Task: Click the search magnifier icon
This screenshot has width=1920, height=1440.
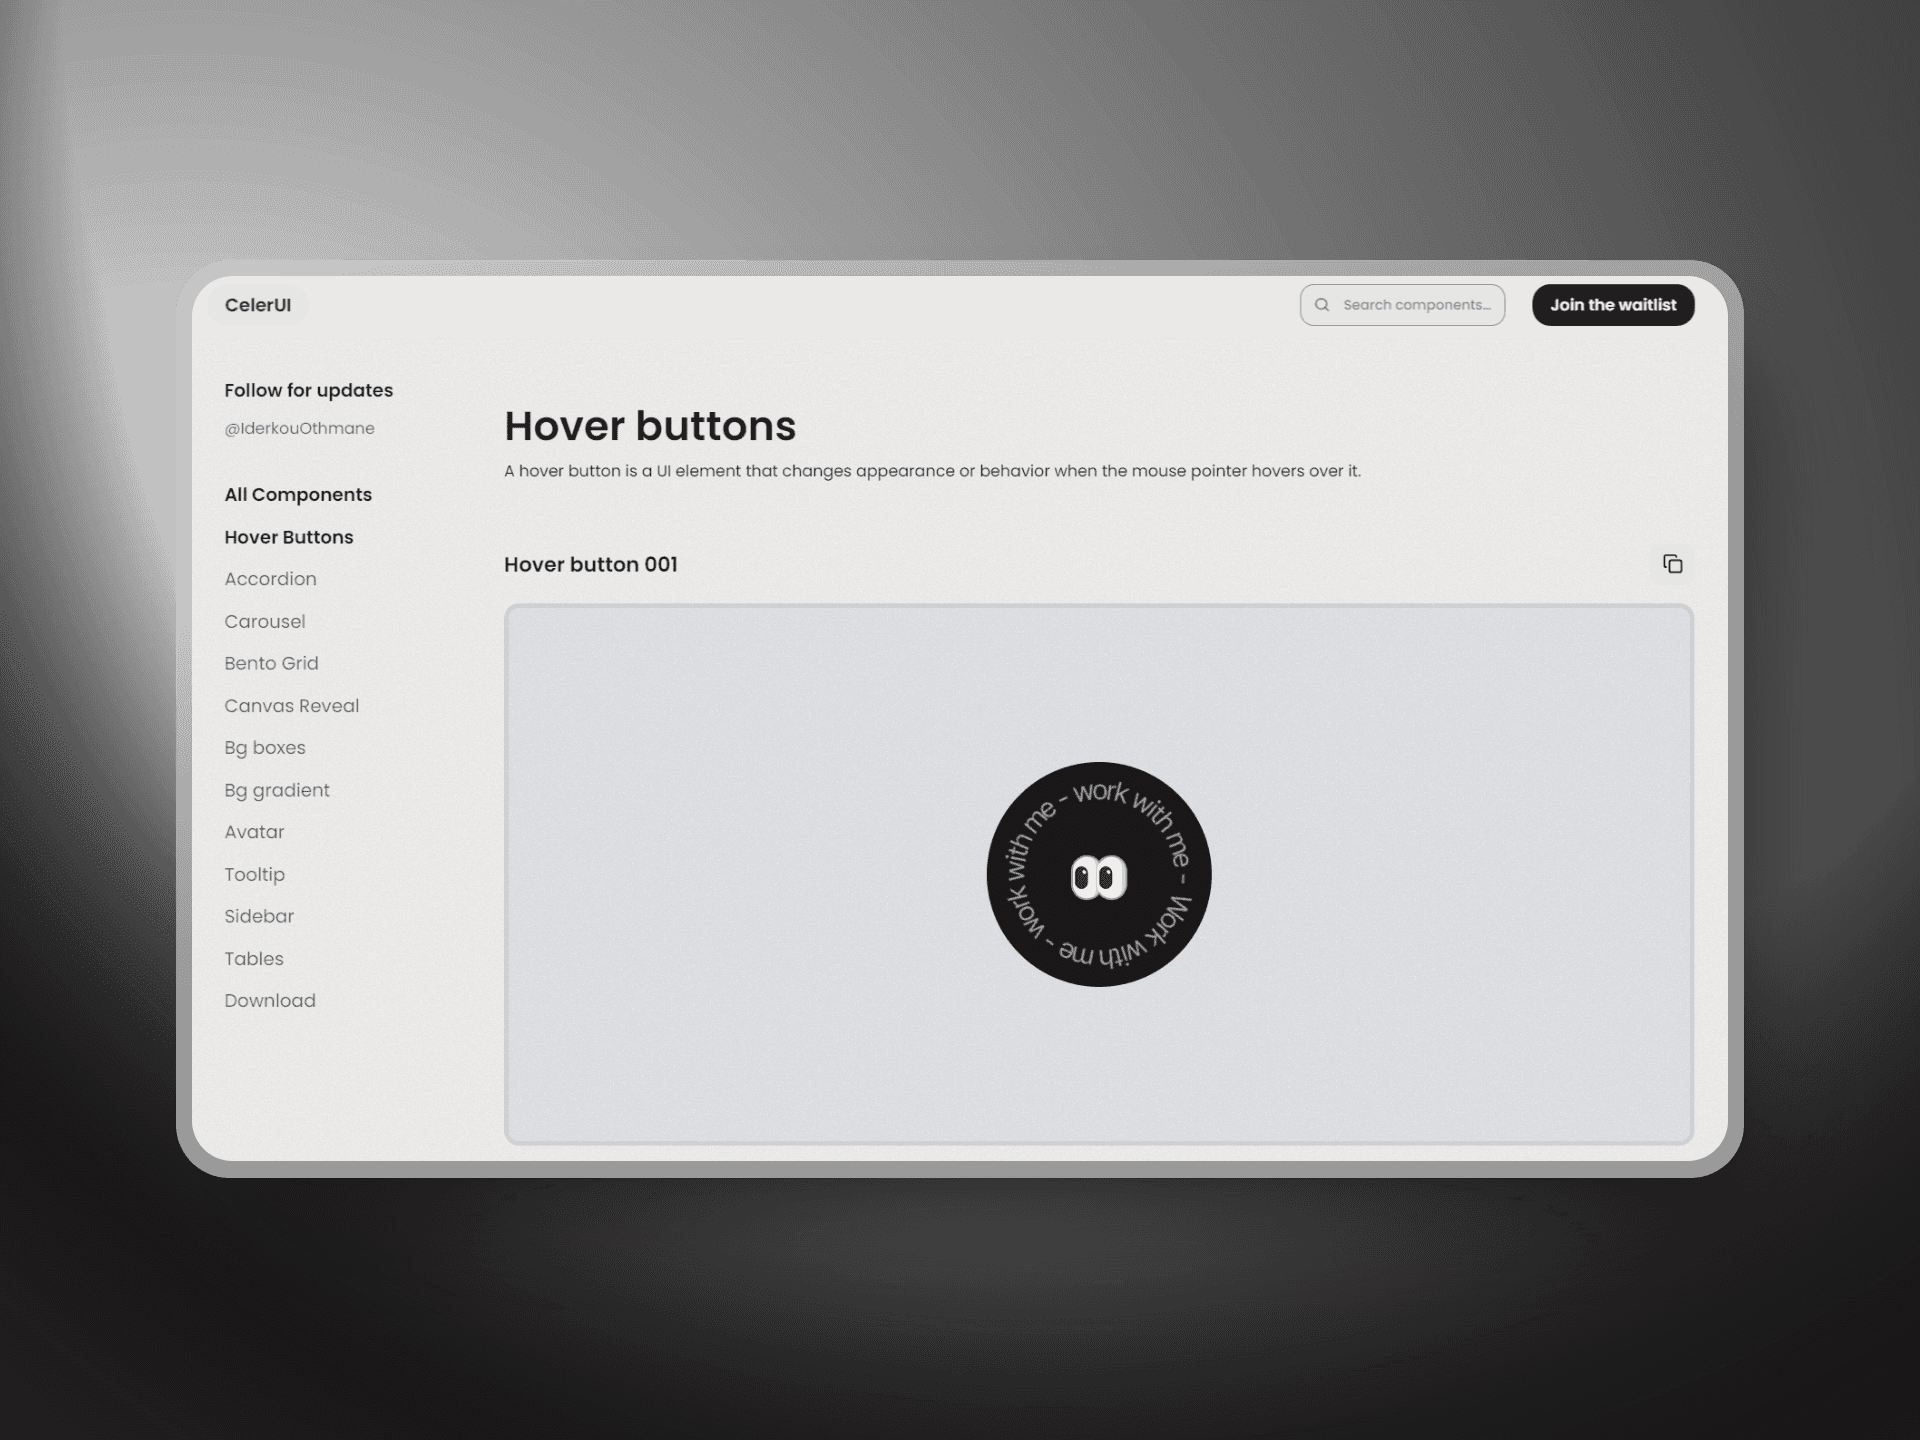Action: (x=1322, y=305)
